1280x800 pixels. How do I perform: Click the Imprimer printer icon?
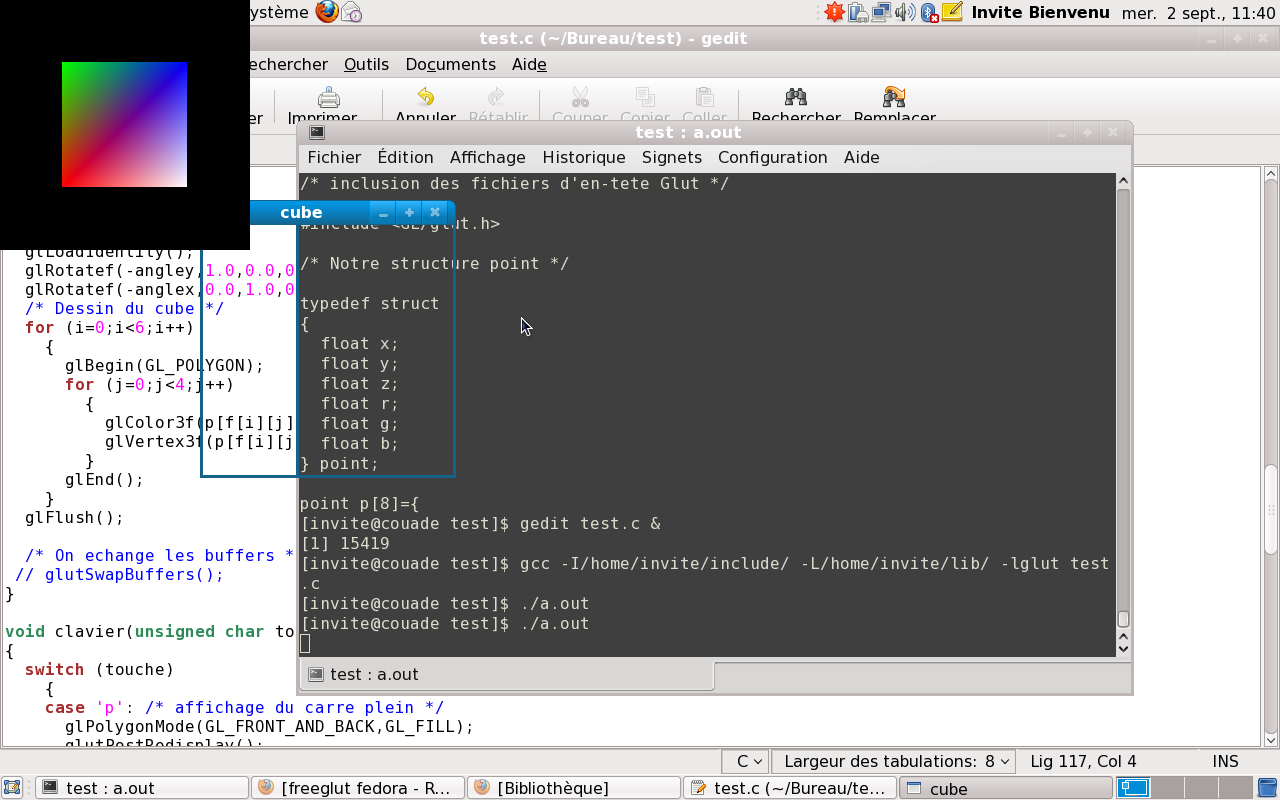click(x=328, y=98)
